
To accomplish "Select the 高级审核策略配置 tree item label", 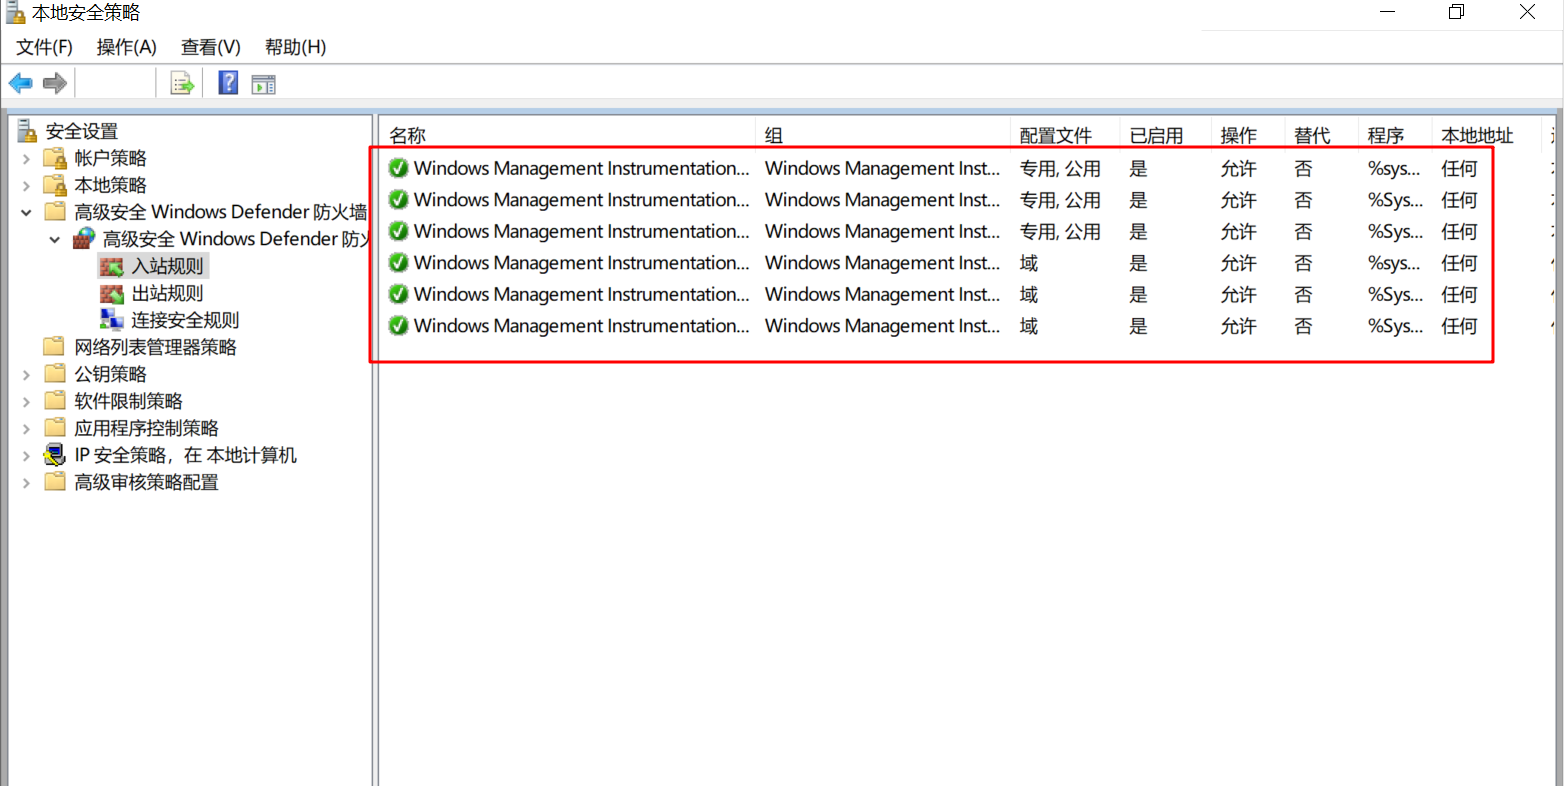I will [x=146, y=482].
